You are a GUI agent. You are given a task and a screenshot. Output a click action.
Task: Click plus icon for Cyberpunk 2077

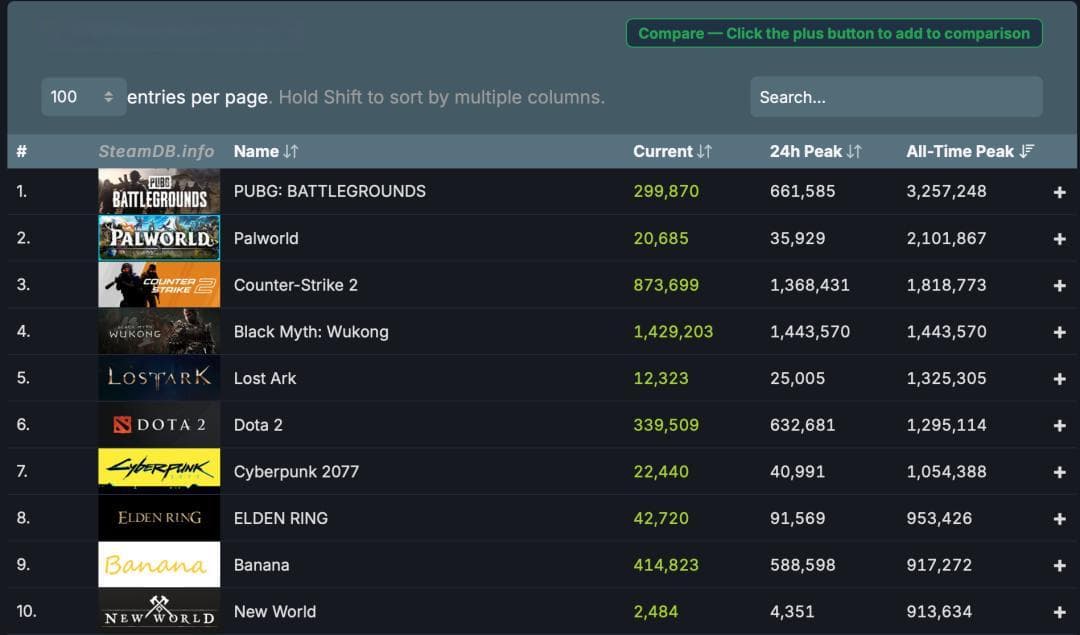coord(1059,472)
